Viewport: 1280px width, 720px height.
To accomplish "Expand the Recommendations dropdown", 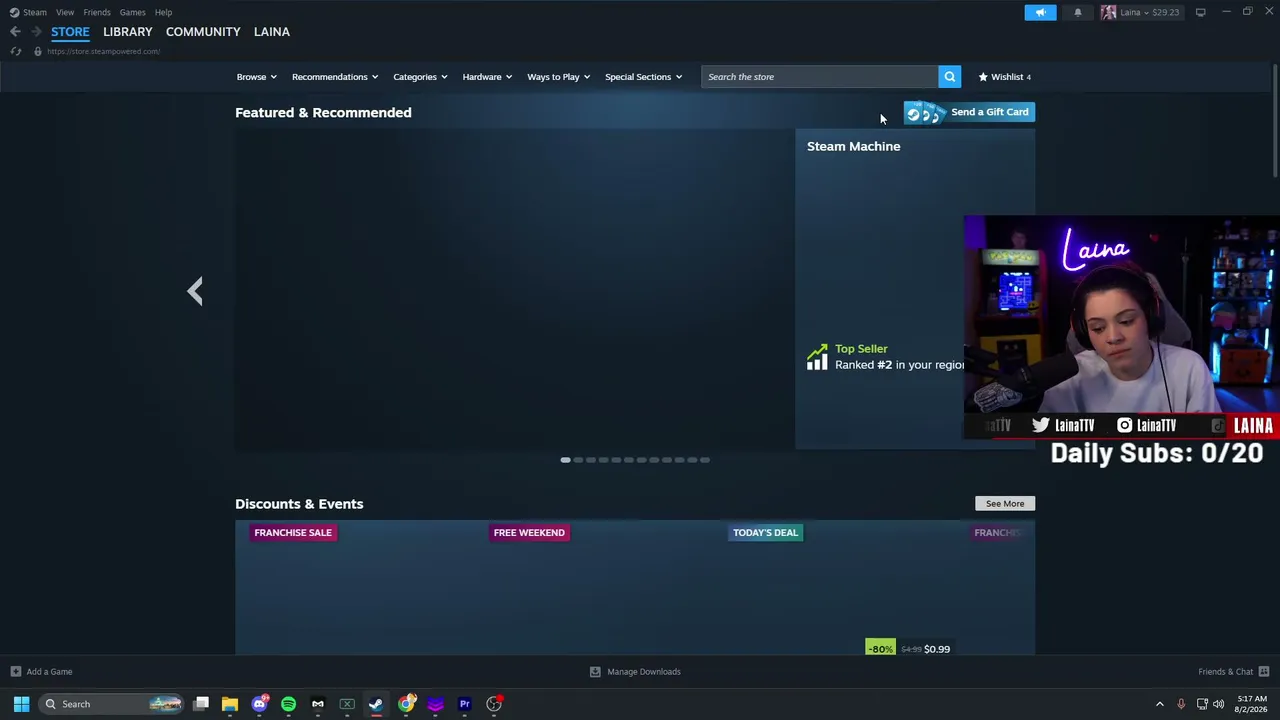I will coord(335,77).
